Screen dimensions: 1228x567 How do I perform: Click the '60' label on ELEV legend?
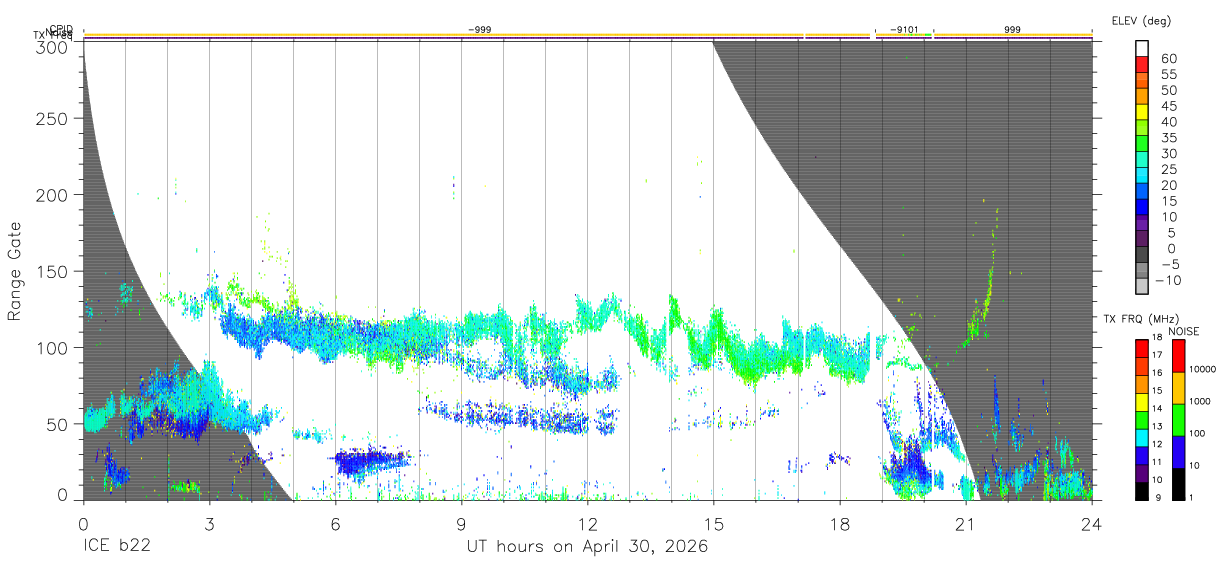1169,59
